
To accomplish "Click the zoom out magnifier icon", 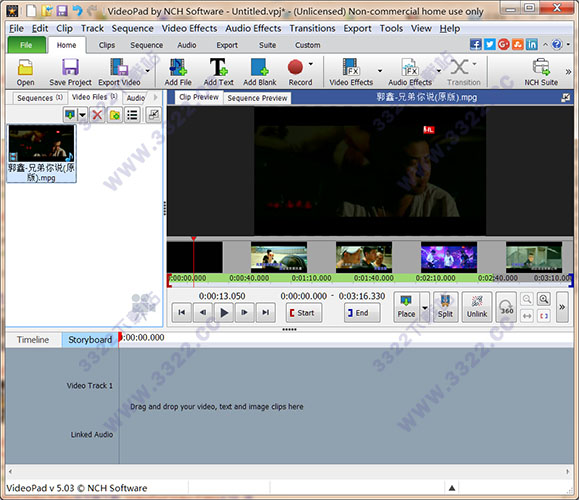I will [527, 299].
